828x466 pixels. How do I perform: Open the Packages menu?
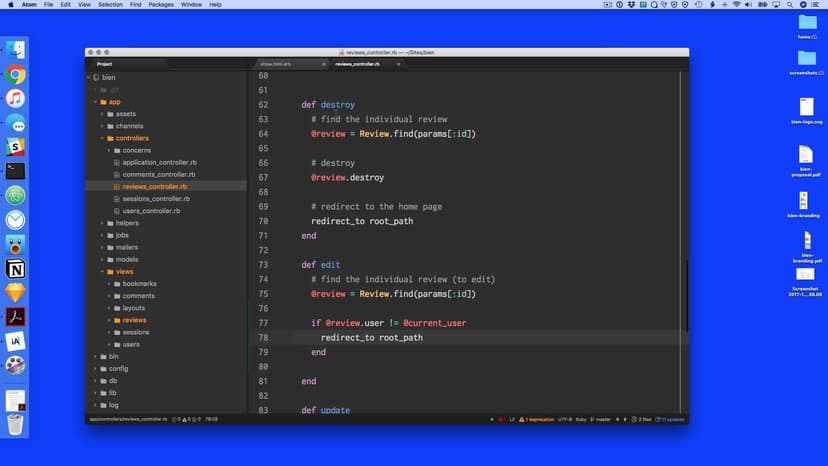[x=161, y=5]
